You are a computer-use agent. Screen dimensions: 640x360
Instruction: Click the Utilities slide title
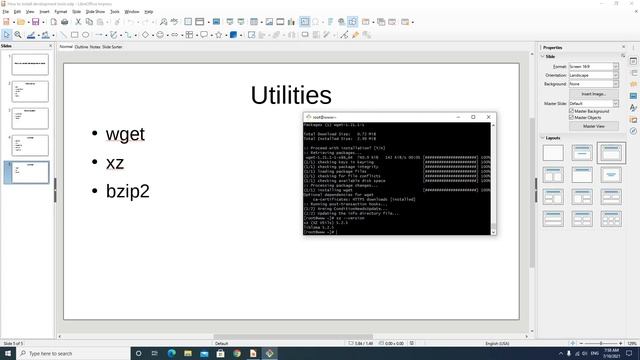pos(291,95)
